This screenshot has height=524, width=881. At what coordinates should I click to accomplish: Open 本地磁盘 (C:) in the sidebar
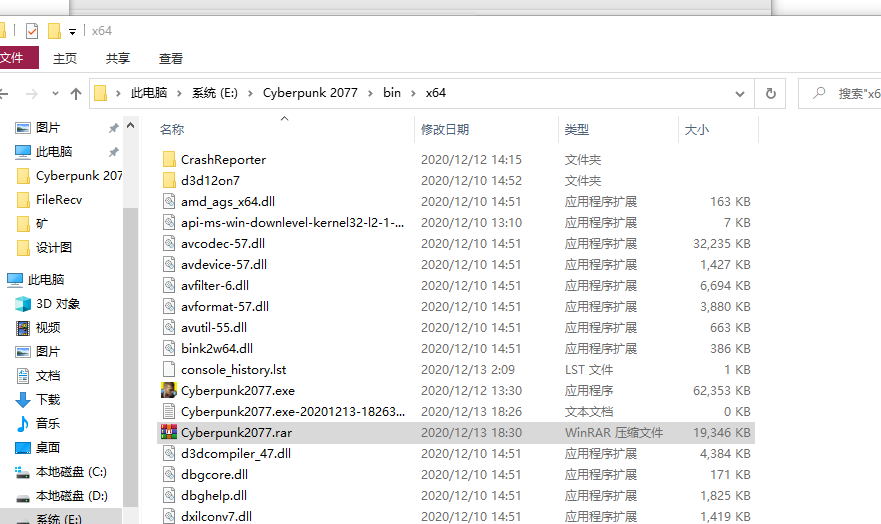[x=71, y=472]
